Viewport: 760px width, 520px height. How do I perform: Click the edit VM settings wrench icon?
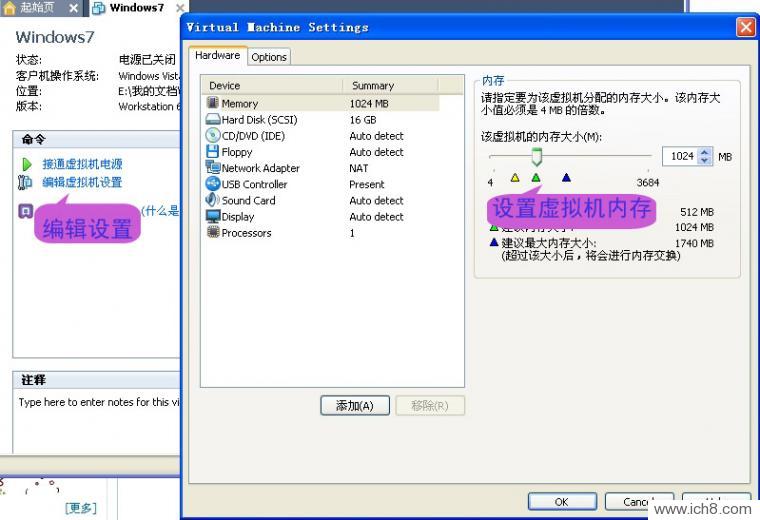tap(25, 182)
